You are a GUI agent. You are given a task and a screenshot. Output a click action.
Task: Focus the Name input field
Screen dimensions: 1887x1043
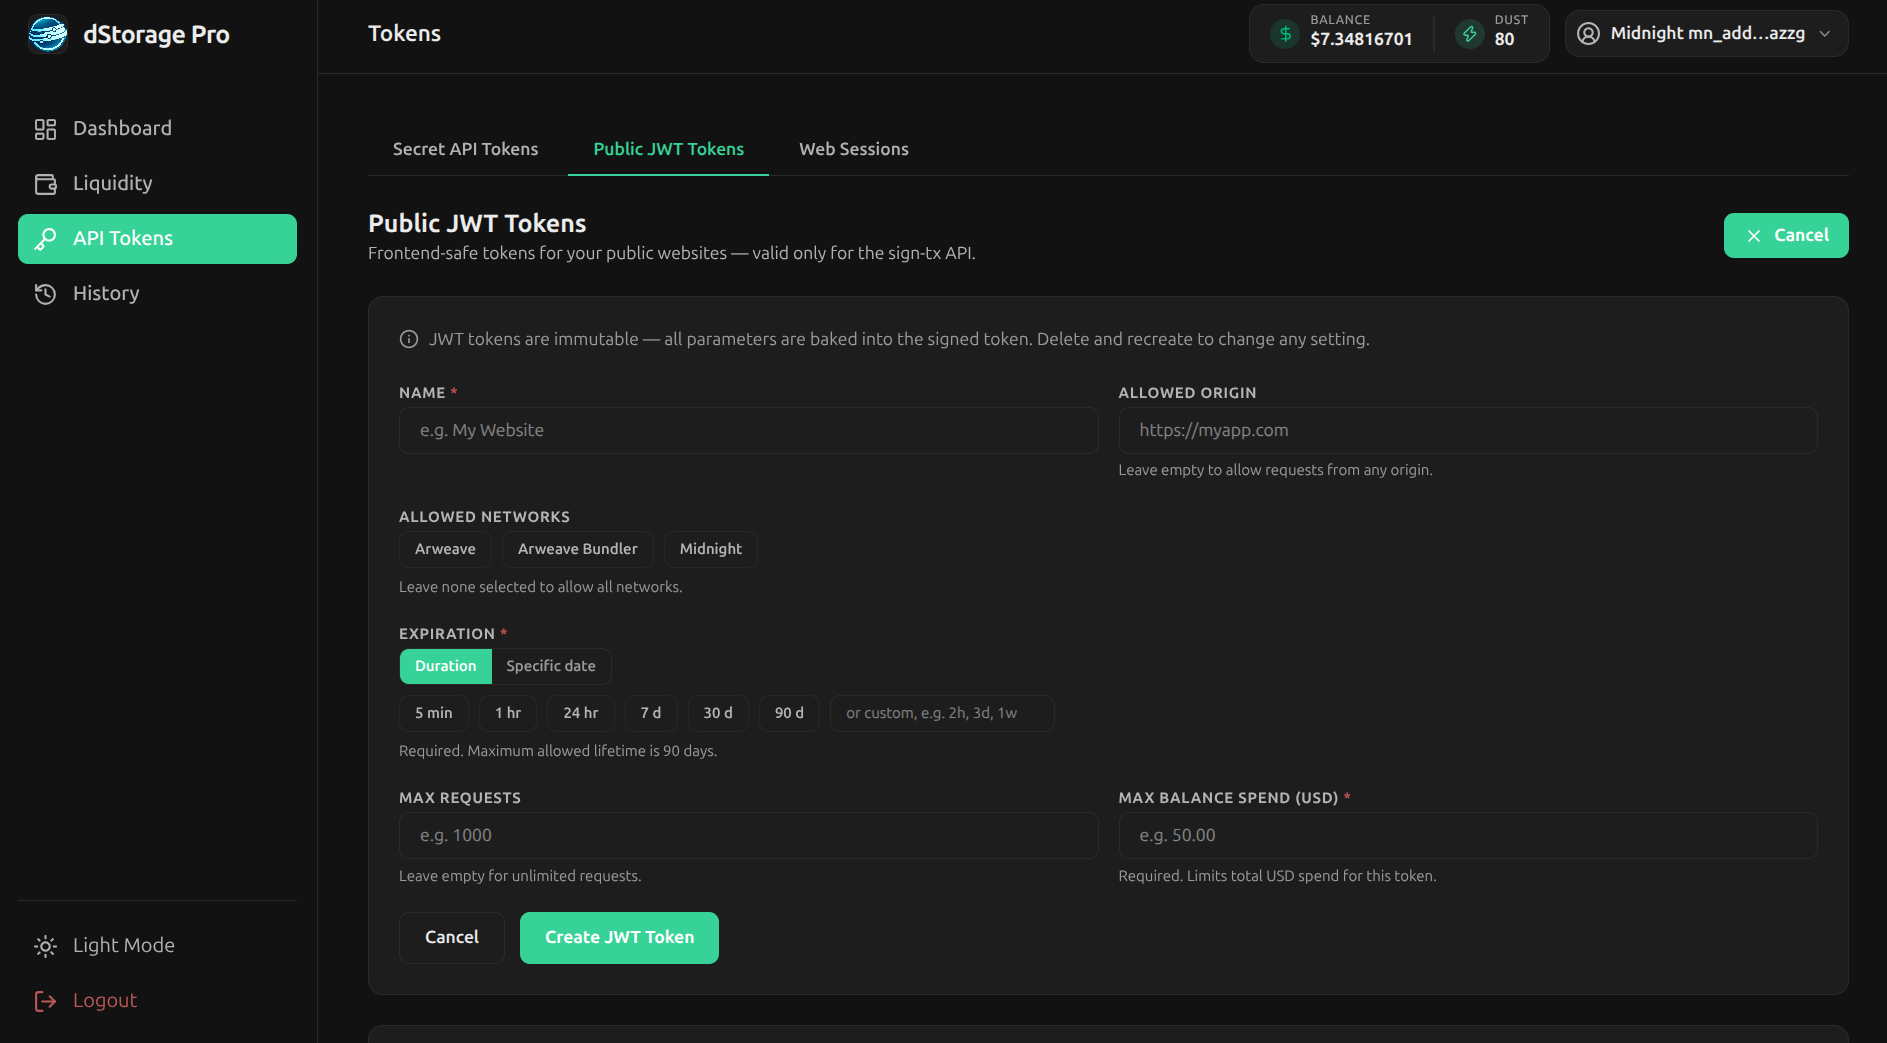coord(748,431)
